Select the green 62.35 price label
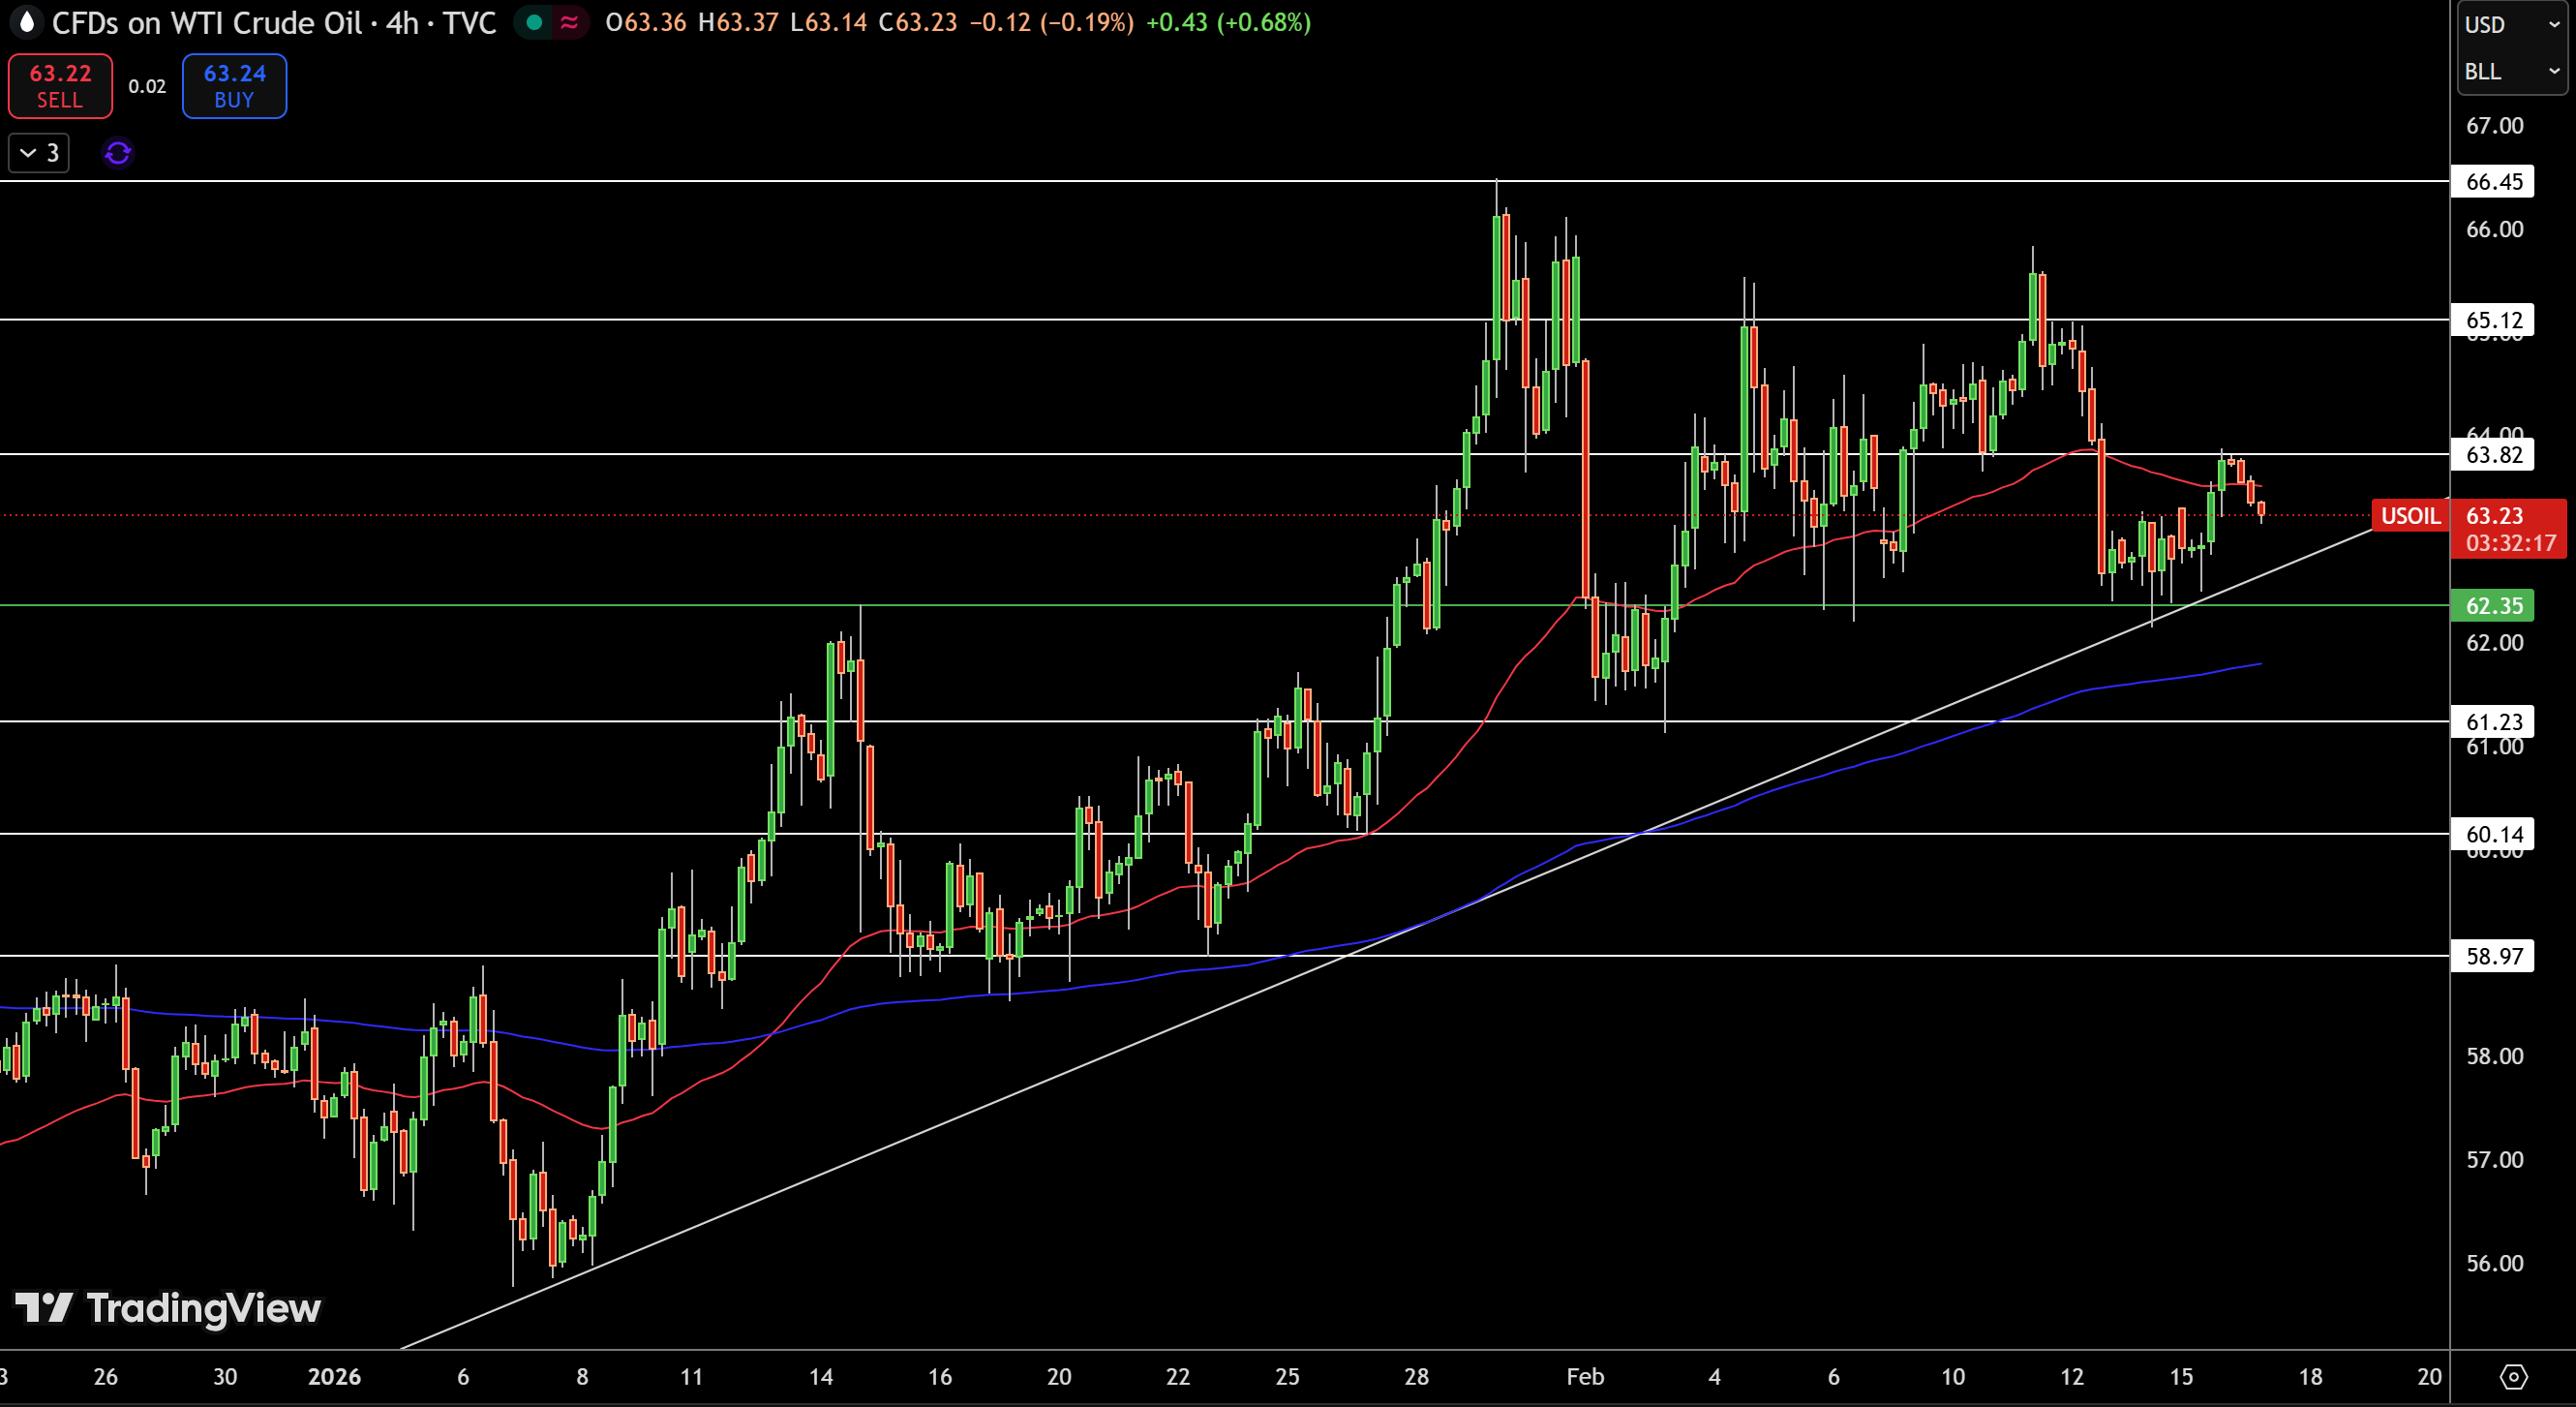 (x=2493, y=605)
